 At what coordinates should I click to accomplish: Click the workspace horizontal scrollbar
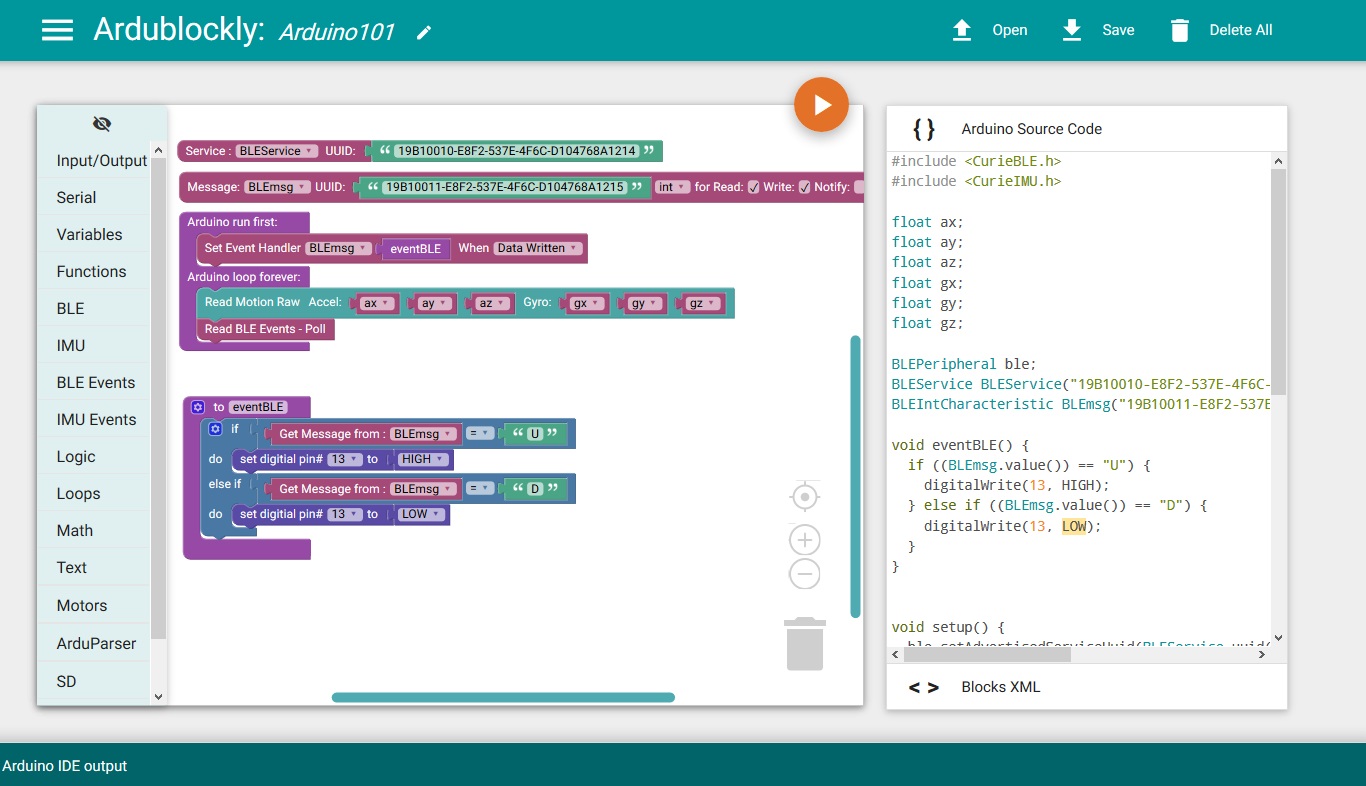[x=503, y=697]
